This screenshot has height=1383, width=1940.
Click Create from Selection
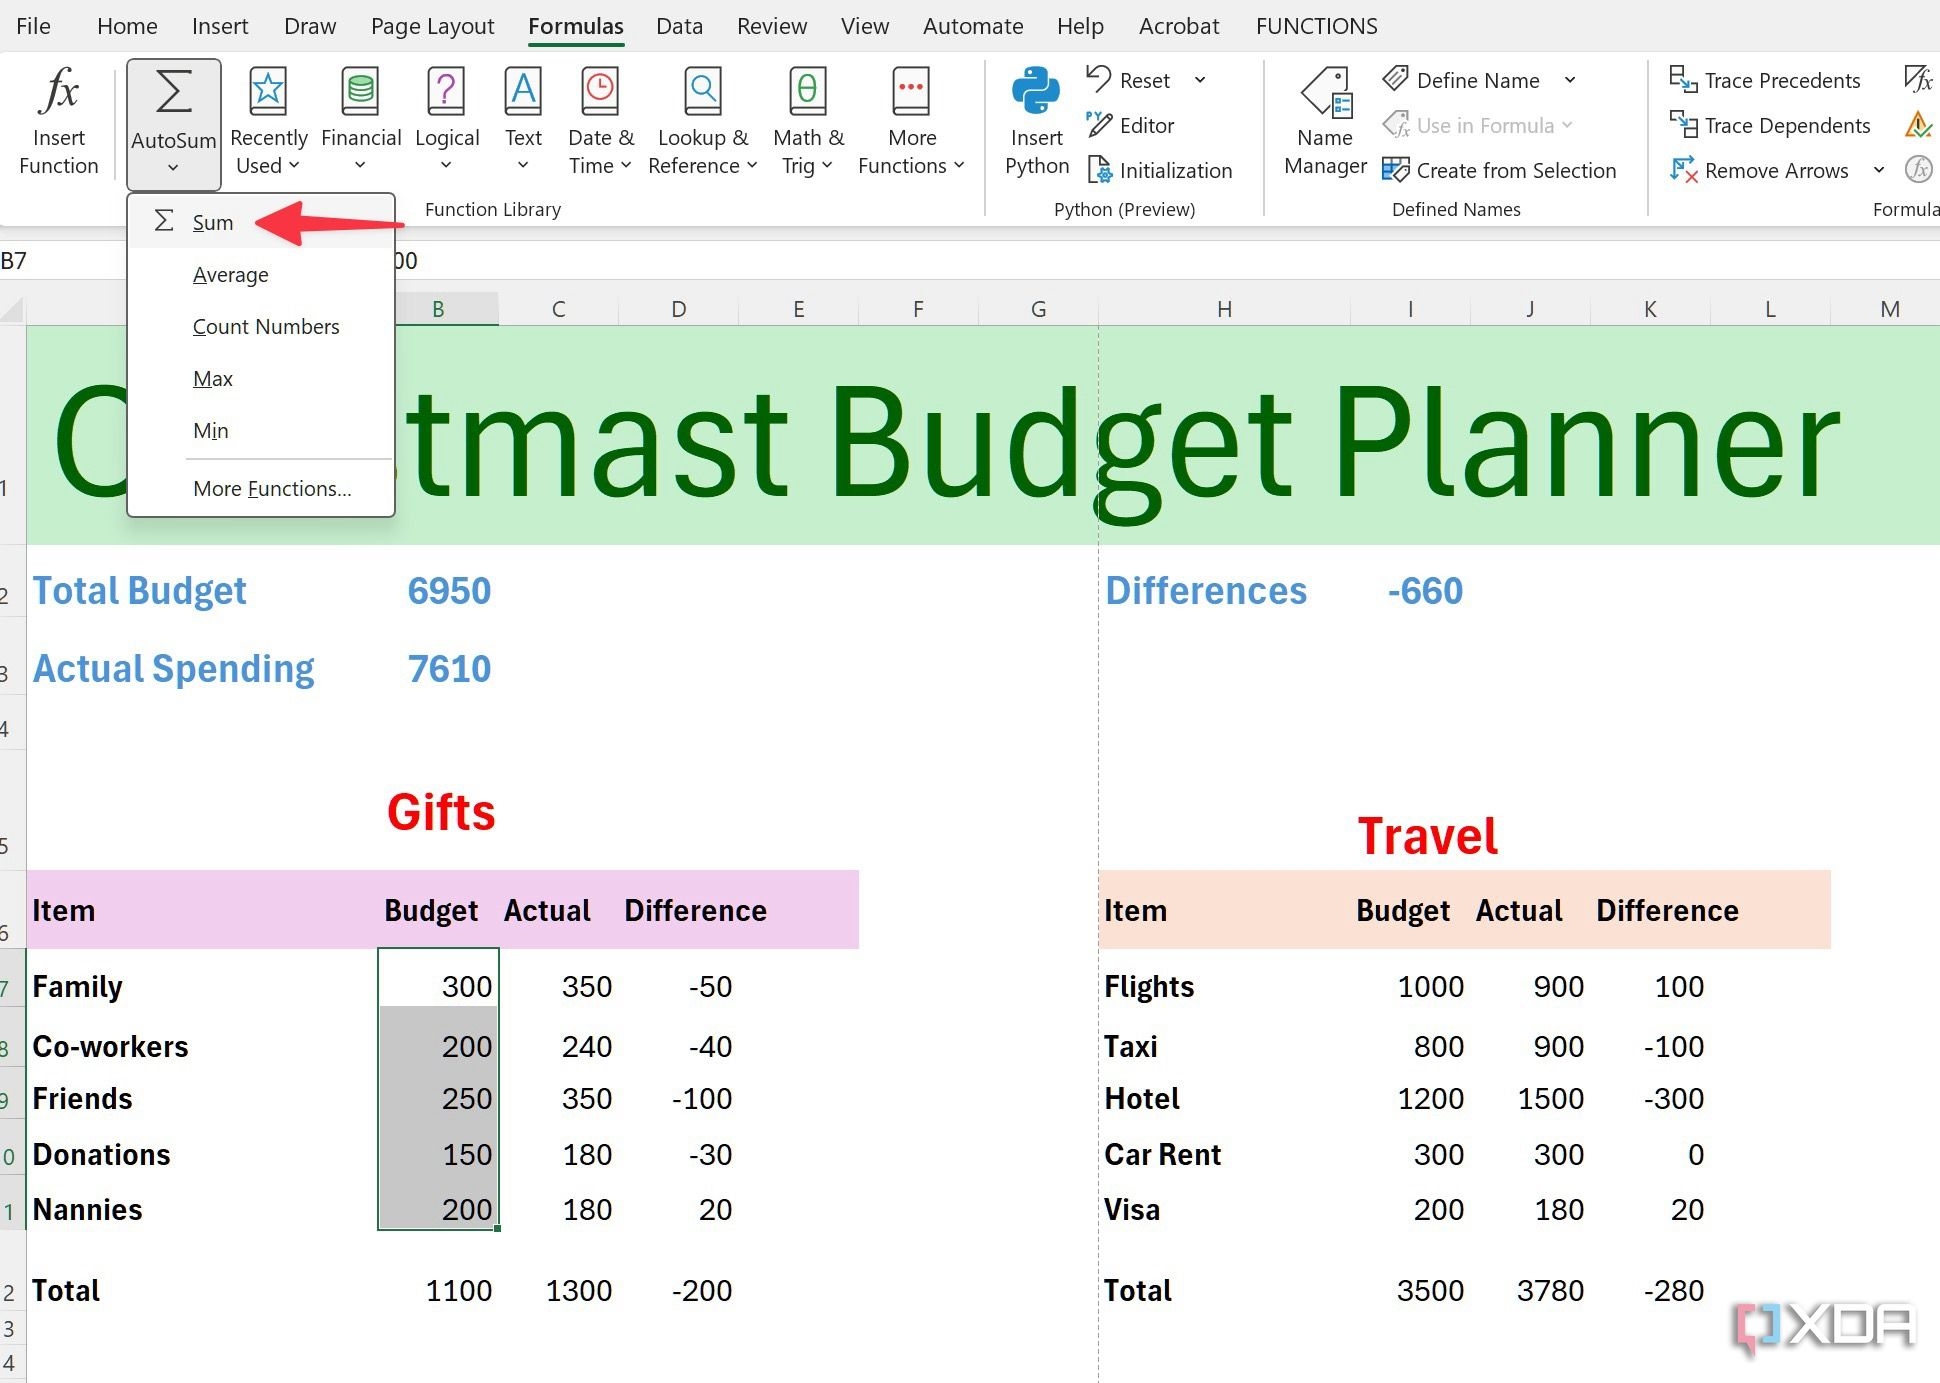coord(1499,170)
